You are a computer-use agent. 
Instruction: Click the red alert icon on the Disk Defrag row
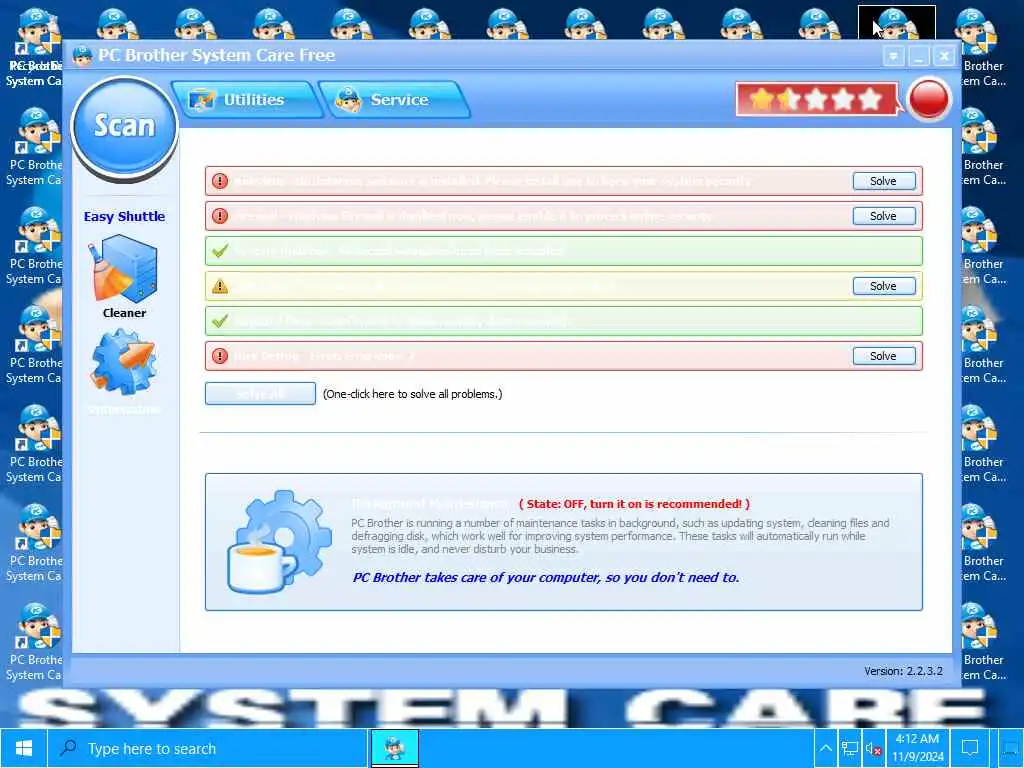[x=220, y=356]
